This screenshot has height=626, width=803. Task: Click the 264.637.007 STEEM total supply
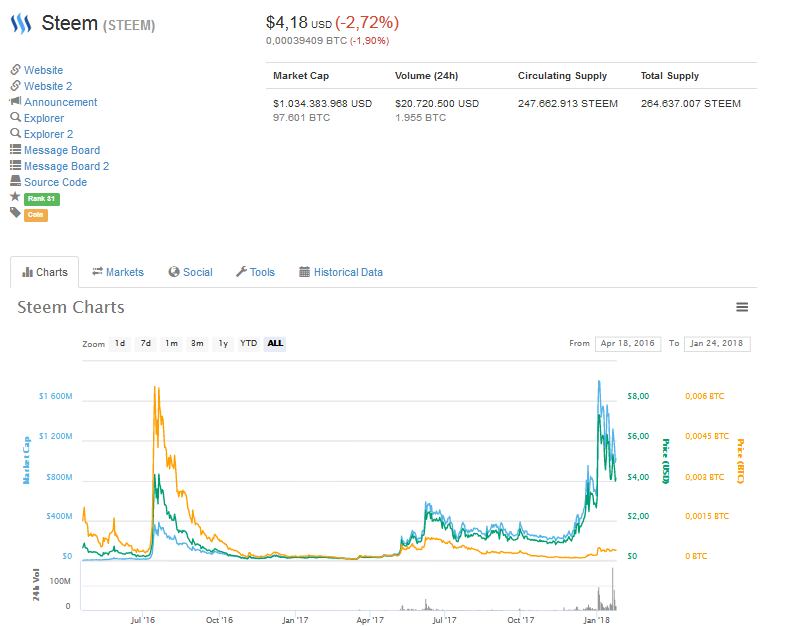[690, 103]
